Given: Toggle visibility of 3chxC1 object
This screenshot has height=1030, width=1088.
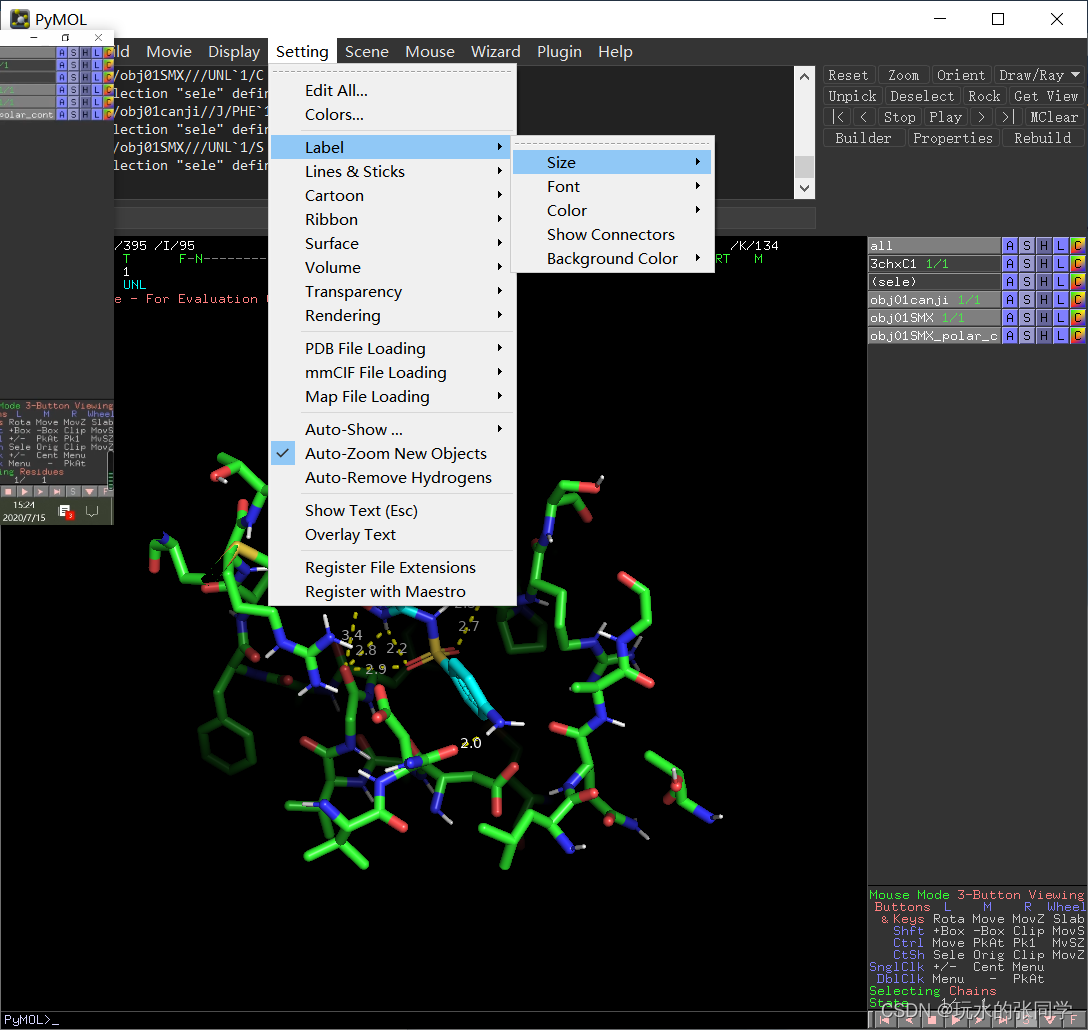Looking at the screenshot, I should 934,264.
